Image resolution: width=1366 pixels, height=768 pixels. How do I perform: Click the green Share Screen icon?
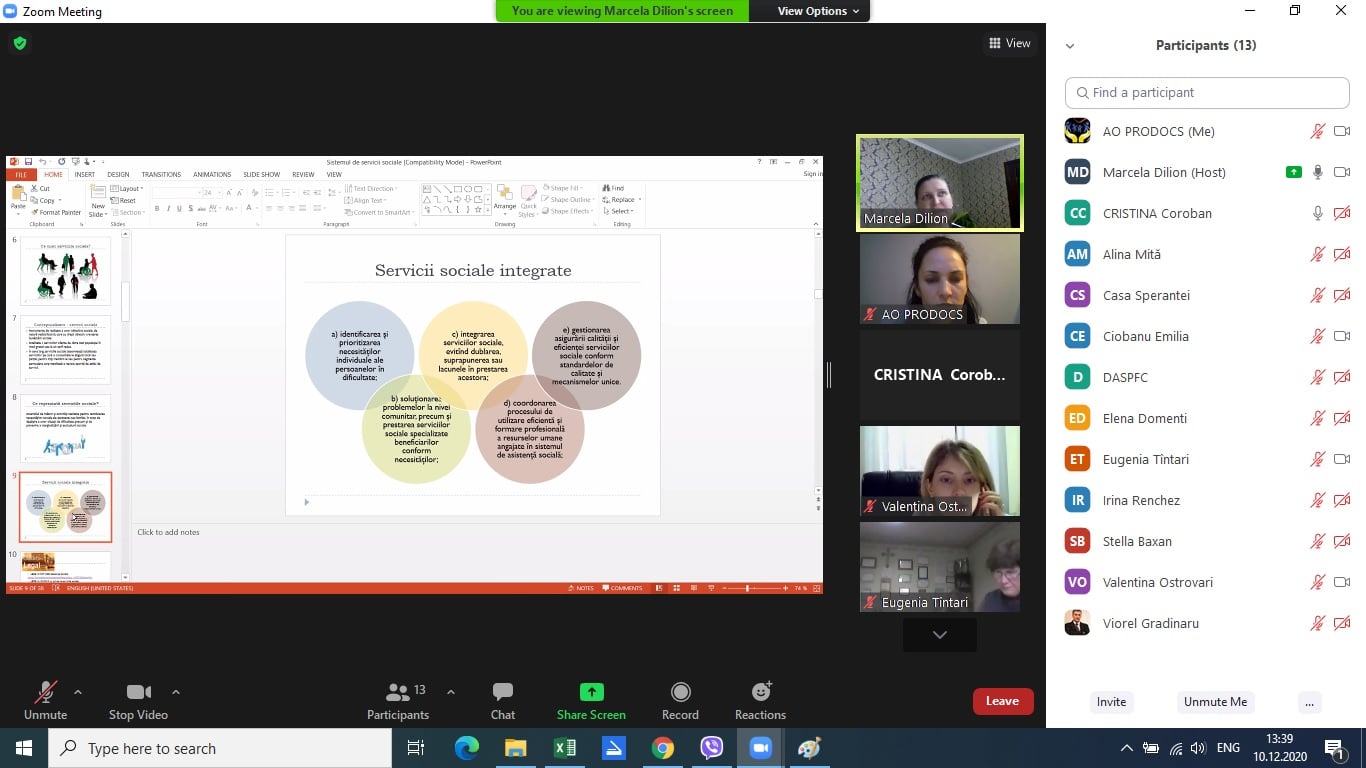pos(592,692)
